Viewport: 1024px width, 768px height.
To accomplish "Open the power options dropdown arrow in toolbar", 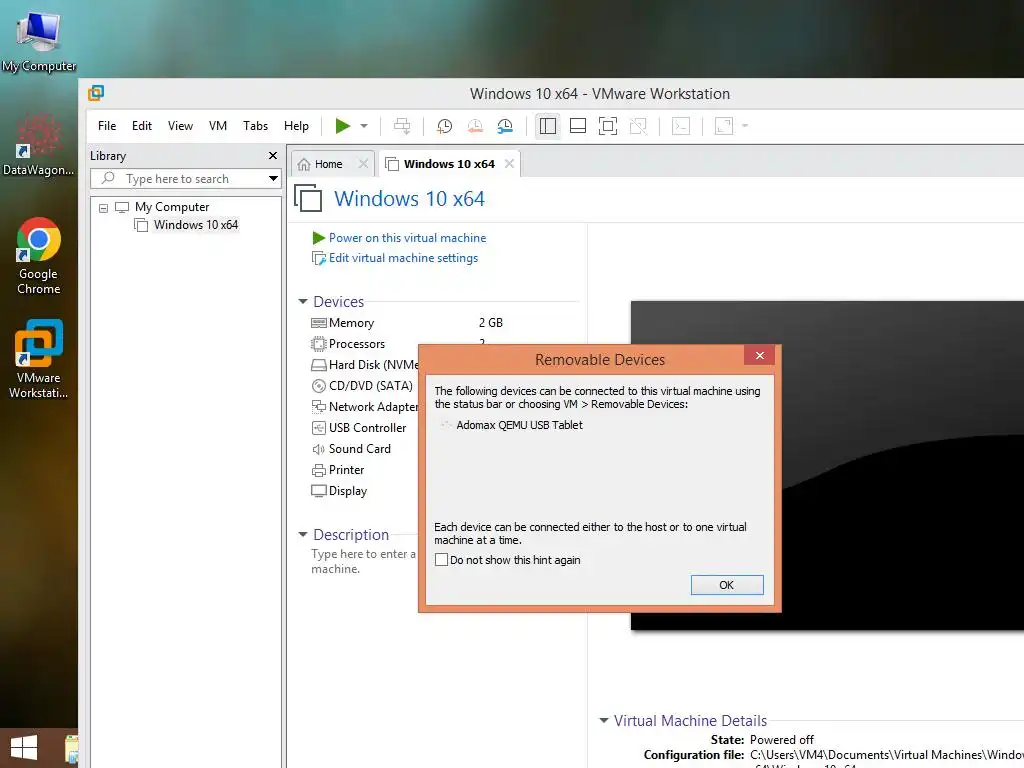I will [364, 125].
